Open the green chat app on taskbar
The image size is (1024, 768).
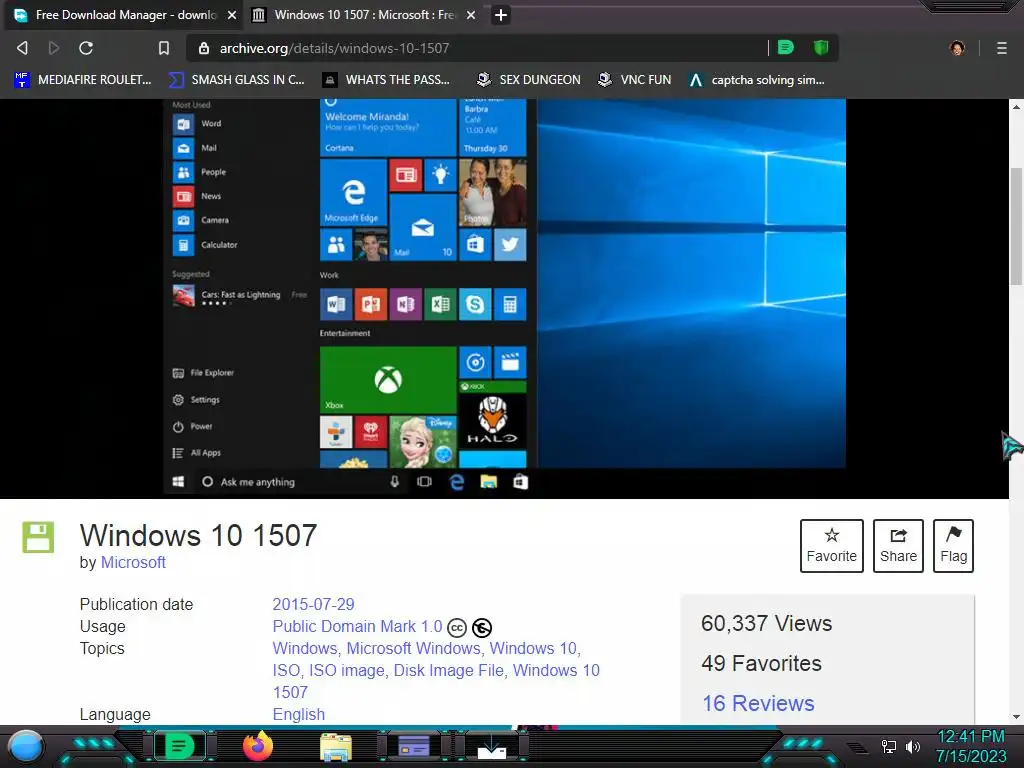(x=180, y=746)
